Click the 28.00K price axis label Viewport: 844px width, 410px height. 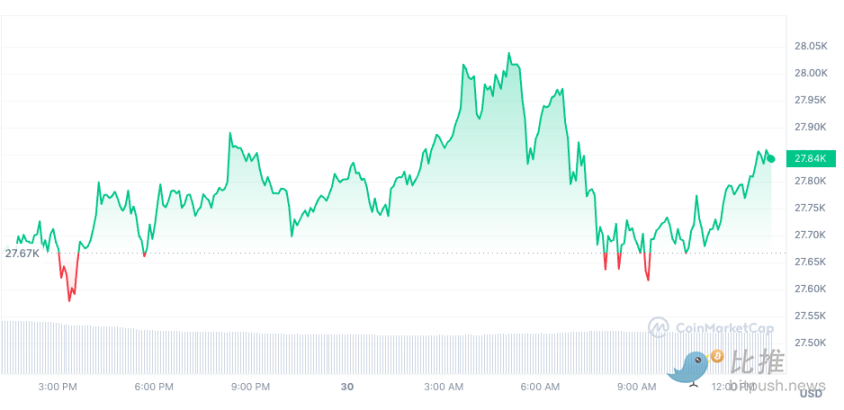pyautogui.click(x=811, y=73)
